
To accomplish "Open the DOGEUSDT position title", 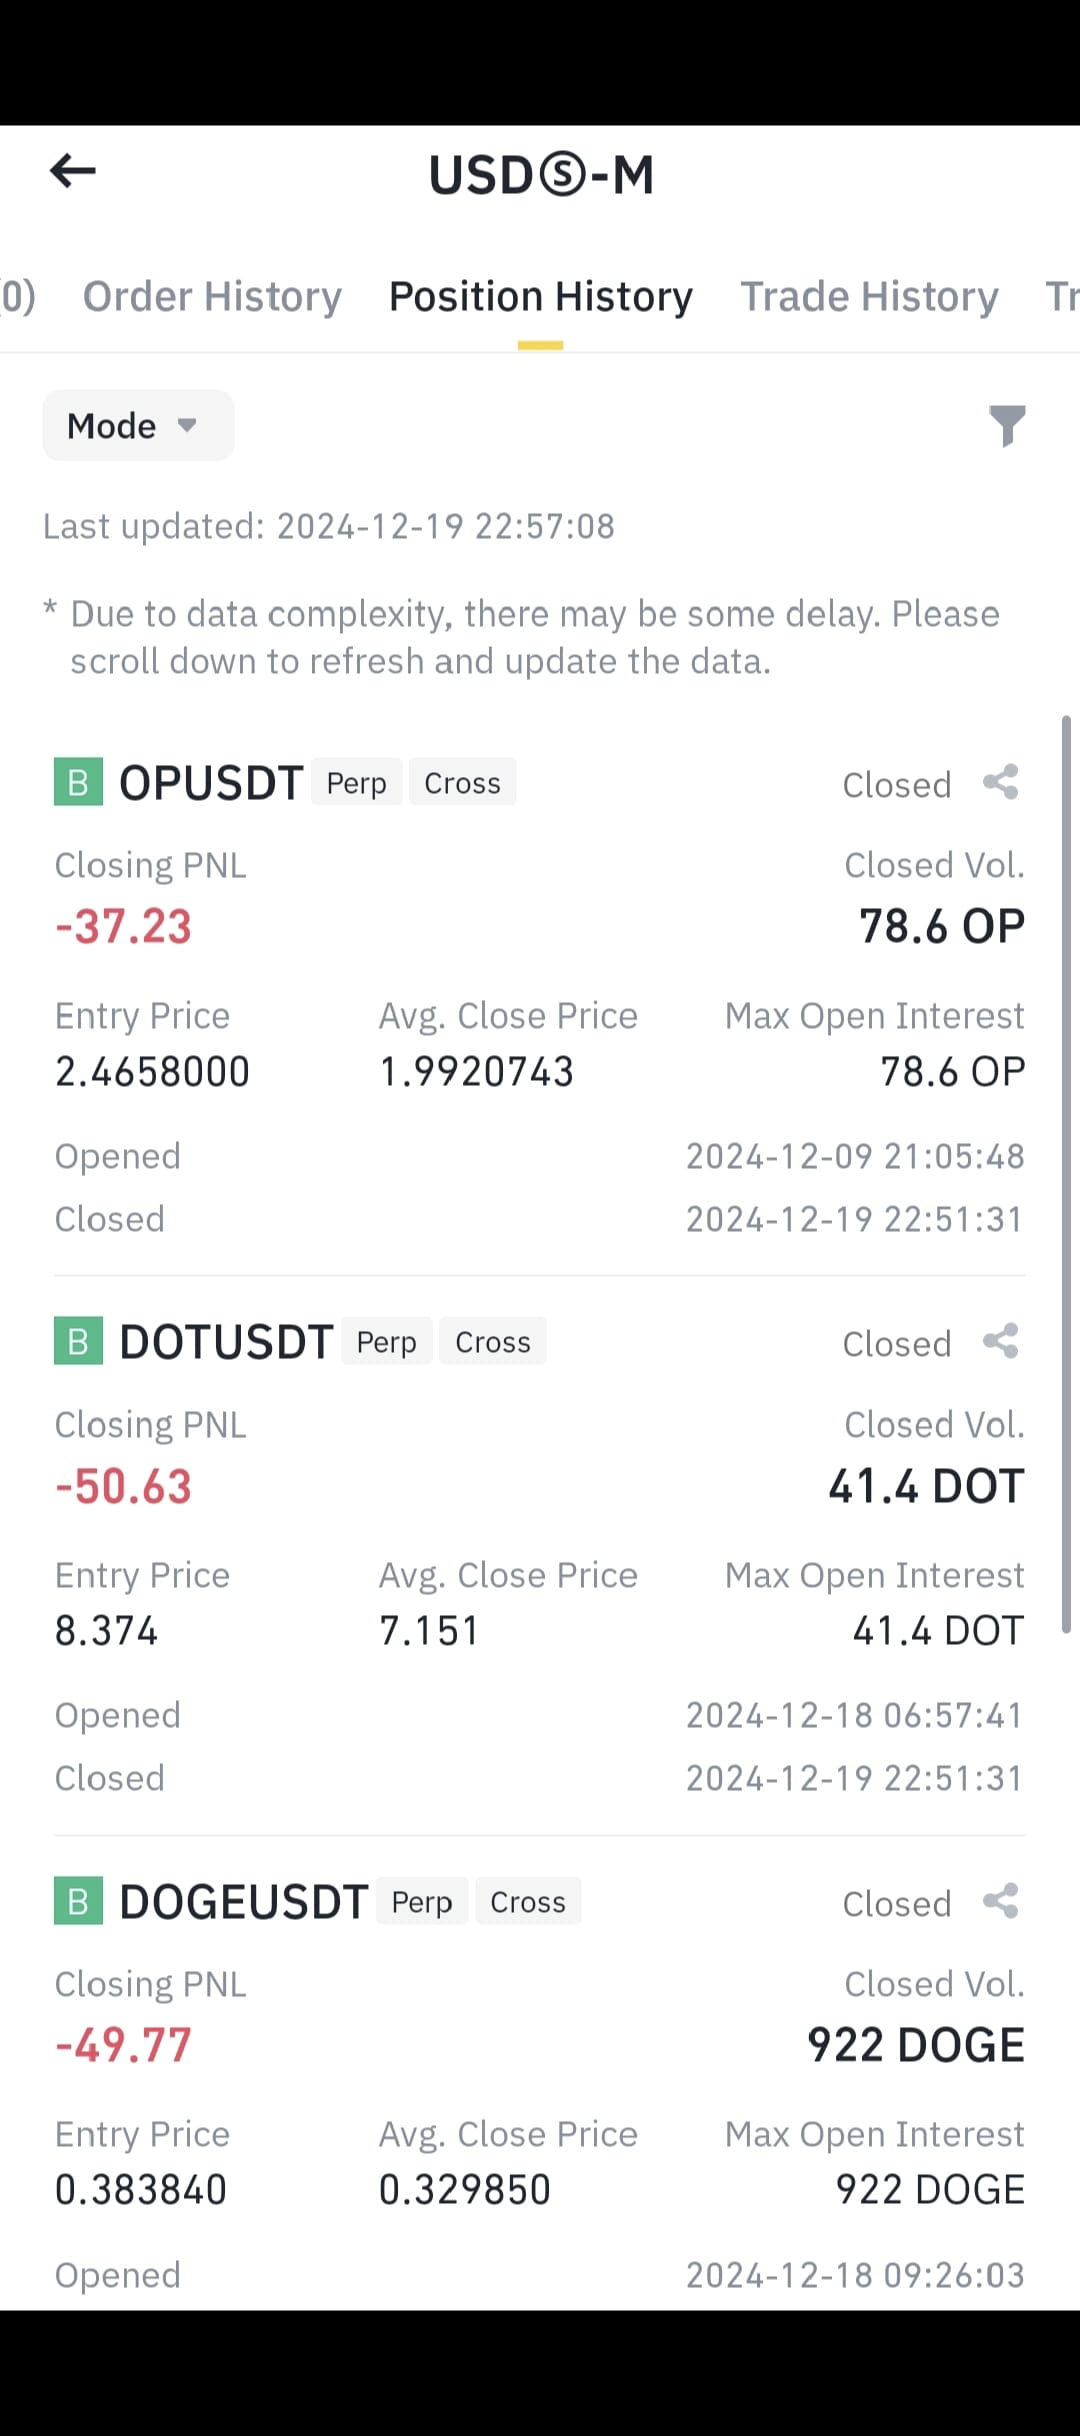I will (x=244, y=1902).
